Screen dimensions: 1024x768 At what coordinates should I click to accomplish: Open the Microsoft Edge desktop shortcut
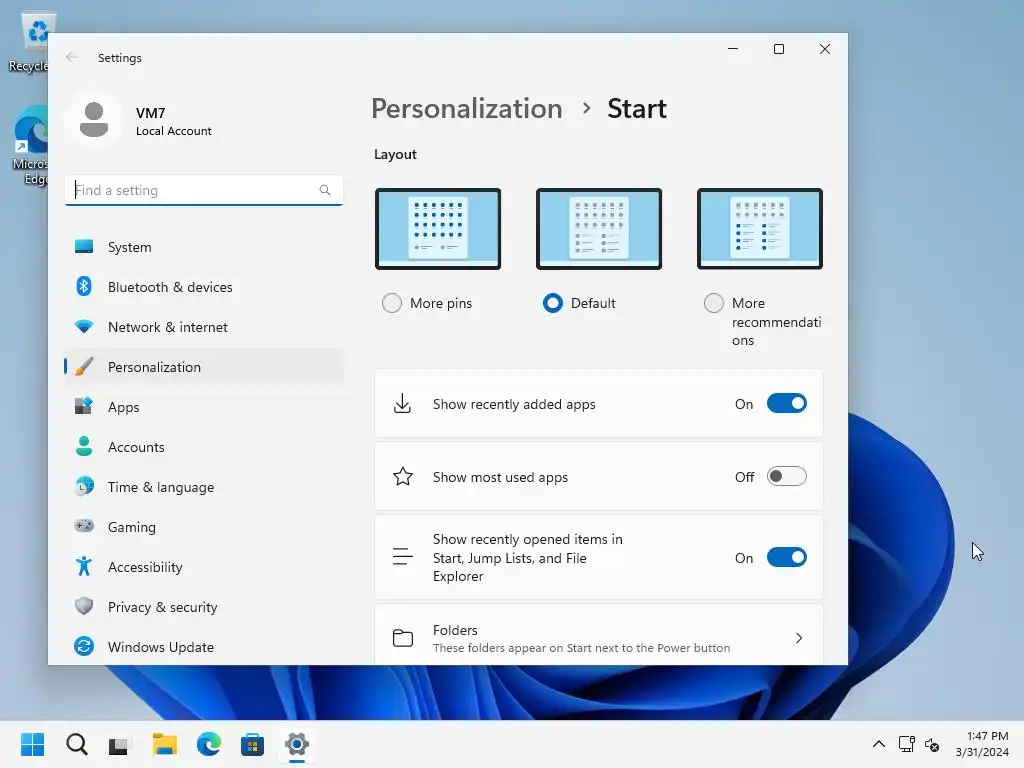click(x=31, y=146)
